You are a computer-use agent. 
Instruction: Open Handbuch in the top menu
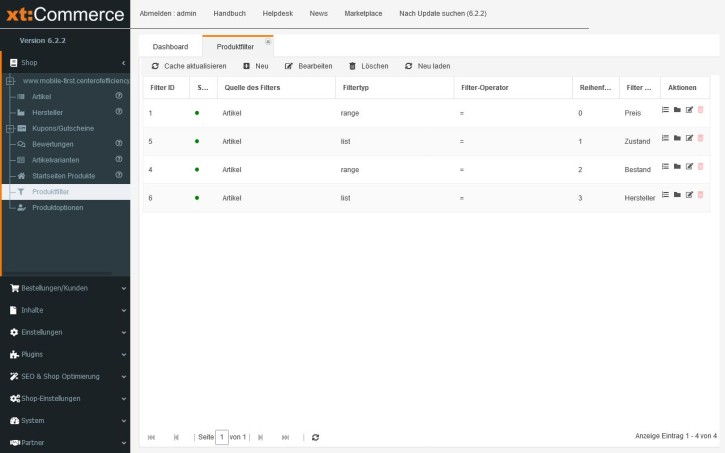(x=229, y=13)
